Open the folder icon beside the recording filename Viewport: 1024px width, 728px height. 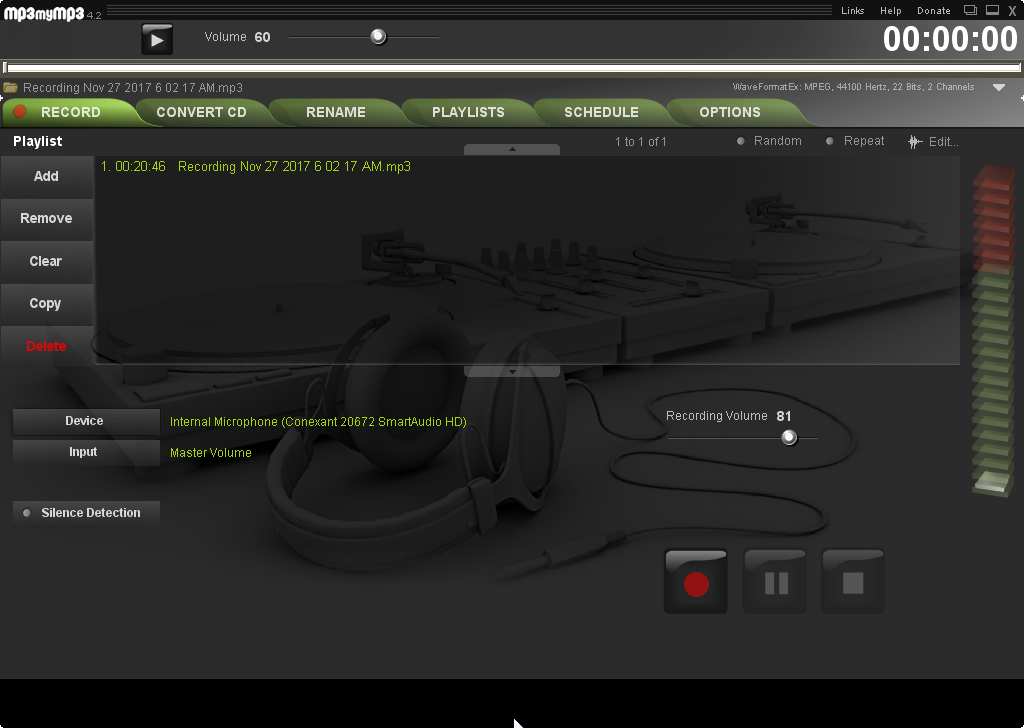point(10,87)
